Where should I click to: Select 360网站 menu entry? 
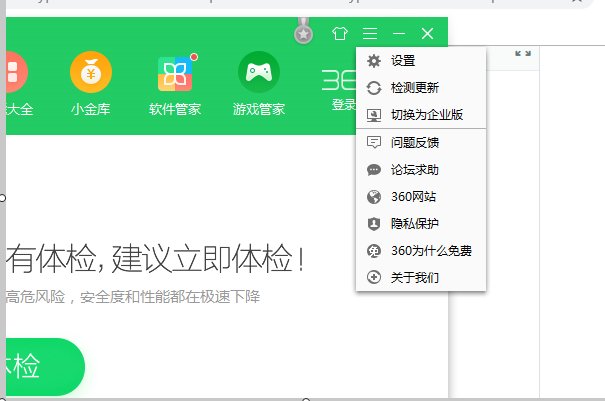click(x=421, y=197)
